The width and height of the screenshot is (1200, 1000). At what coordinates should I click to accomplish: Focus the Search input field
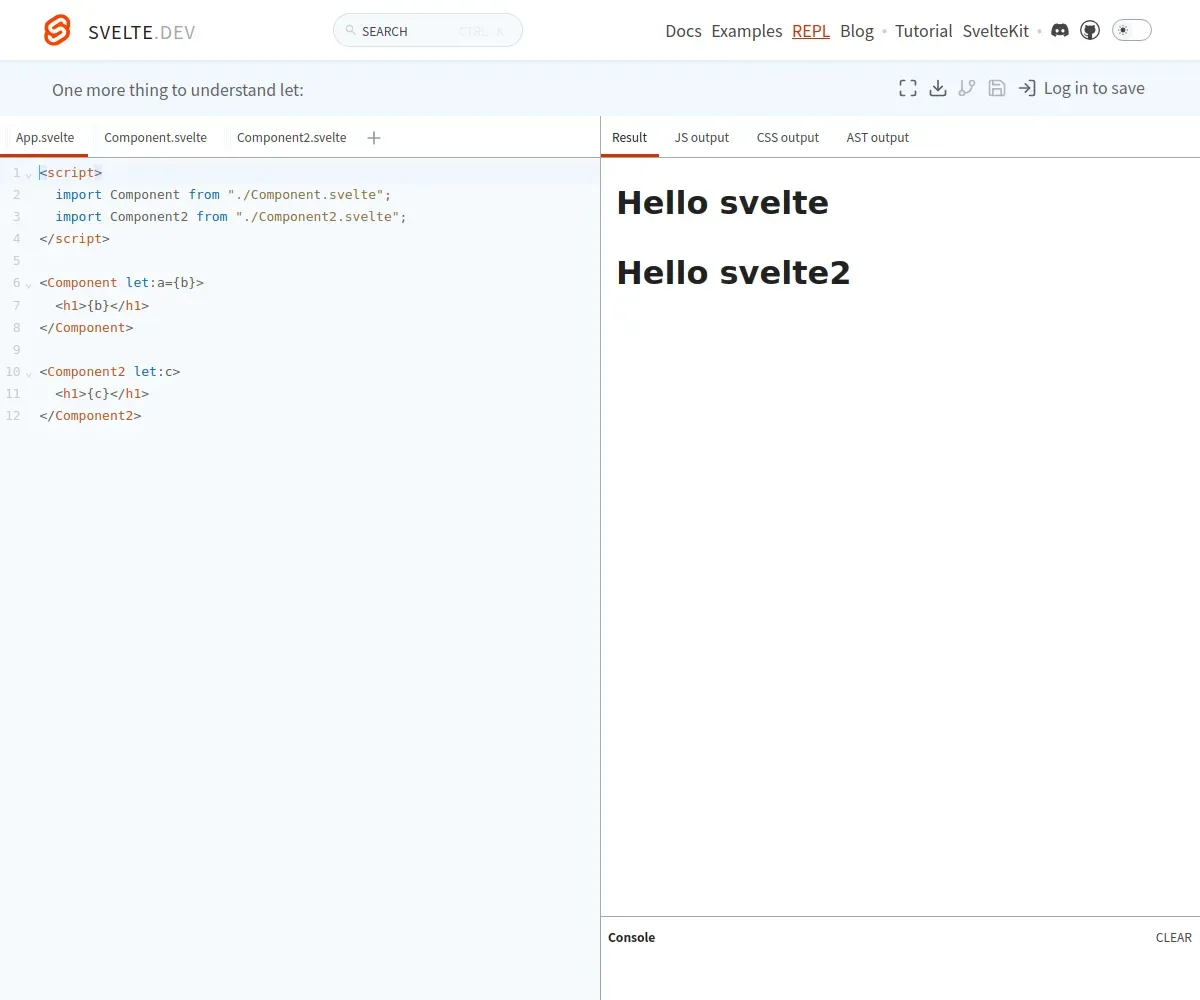click(428, 31)
